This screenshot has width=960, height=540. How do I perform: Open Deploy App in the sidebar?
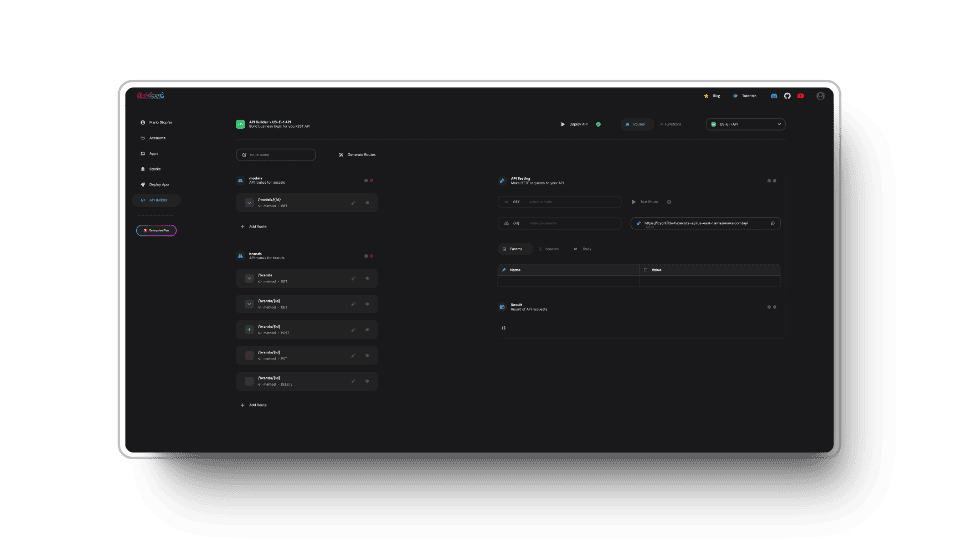tap(156, 185)
